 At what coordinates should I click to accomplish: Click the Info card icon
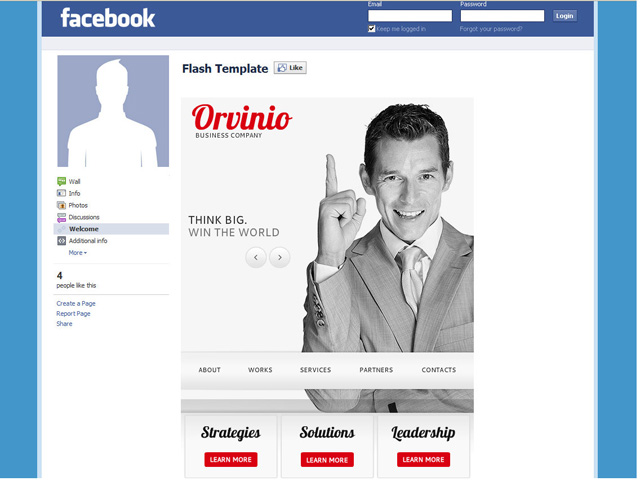tap(61, 193)
